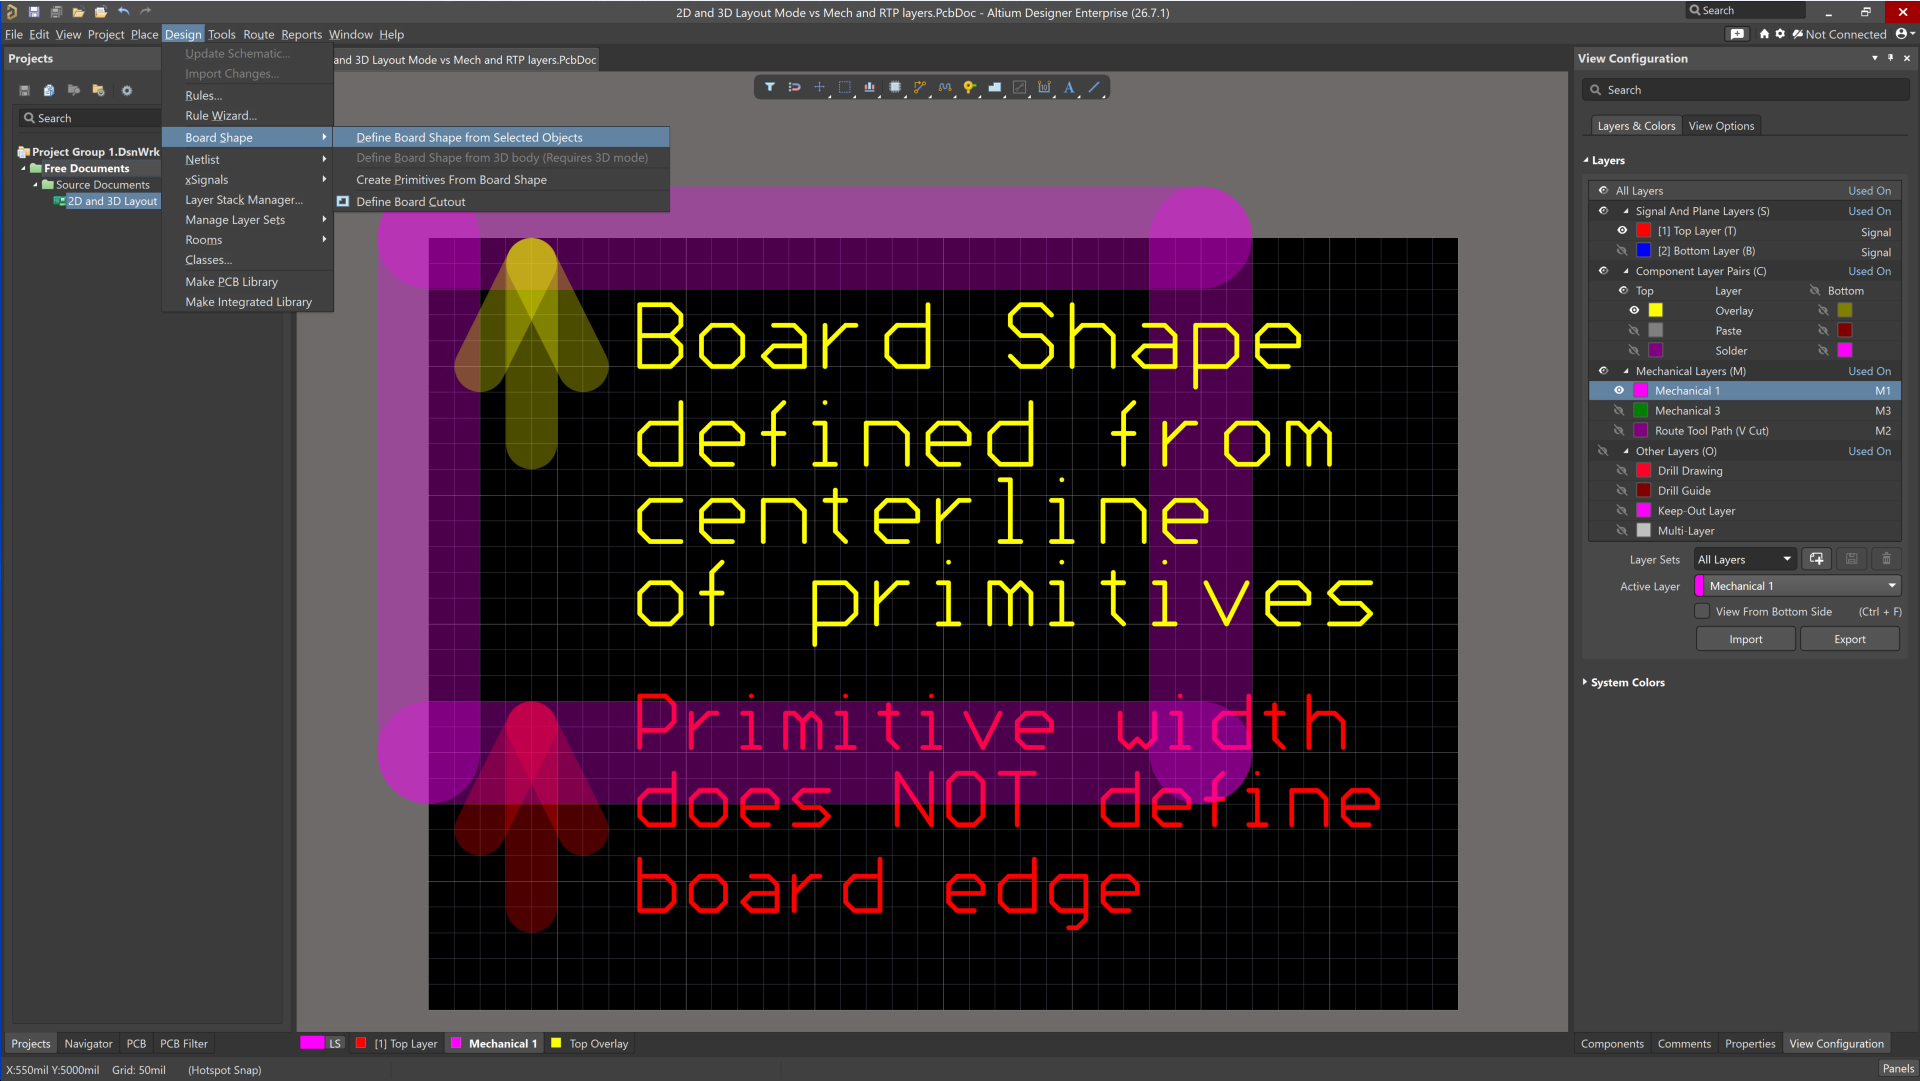Screen dimensions: 1920x1081
Task: Select the Place Dimension tool icon
Action: click(x=1045, y=88)
